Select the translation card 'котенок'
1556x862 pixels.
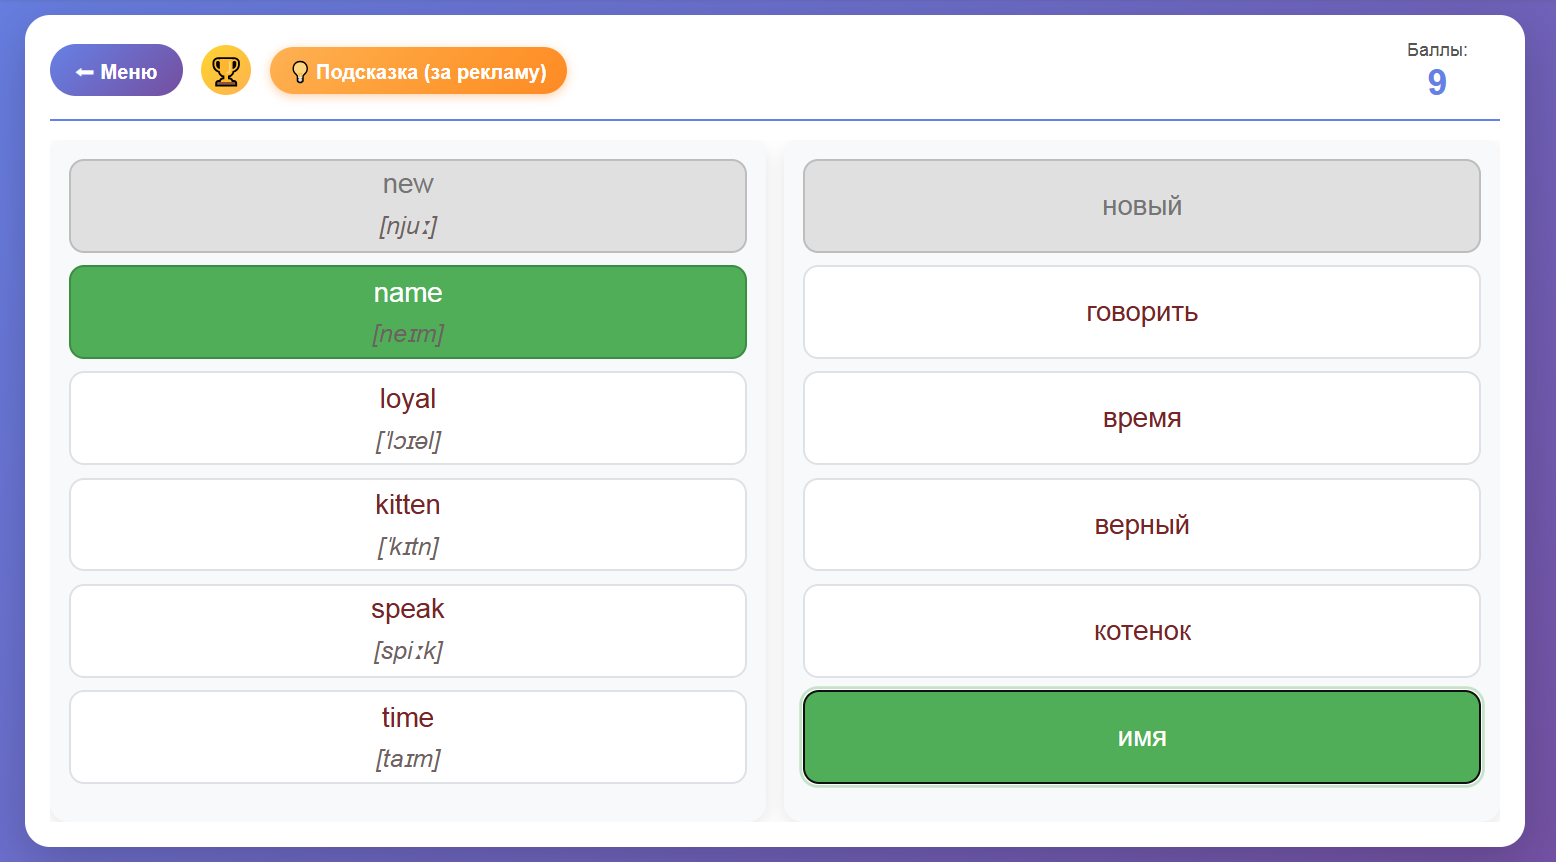1141,631
